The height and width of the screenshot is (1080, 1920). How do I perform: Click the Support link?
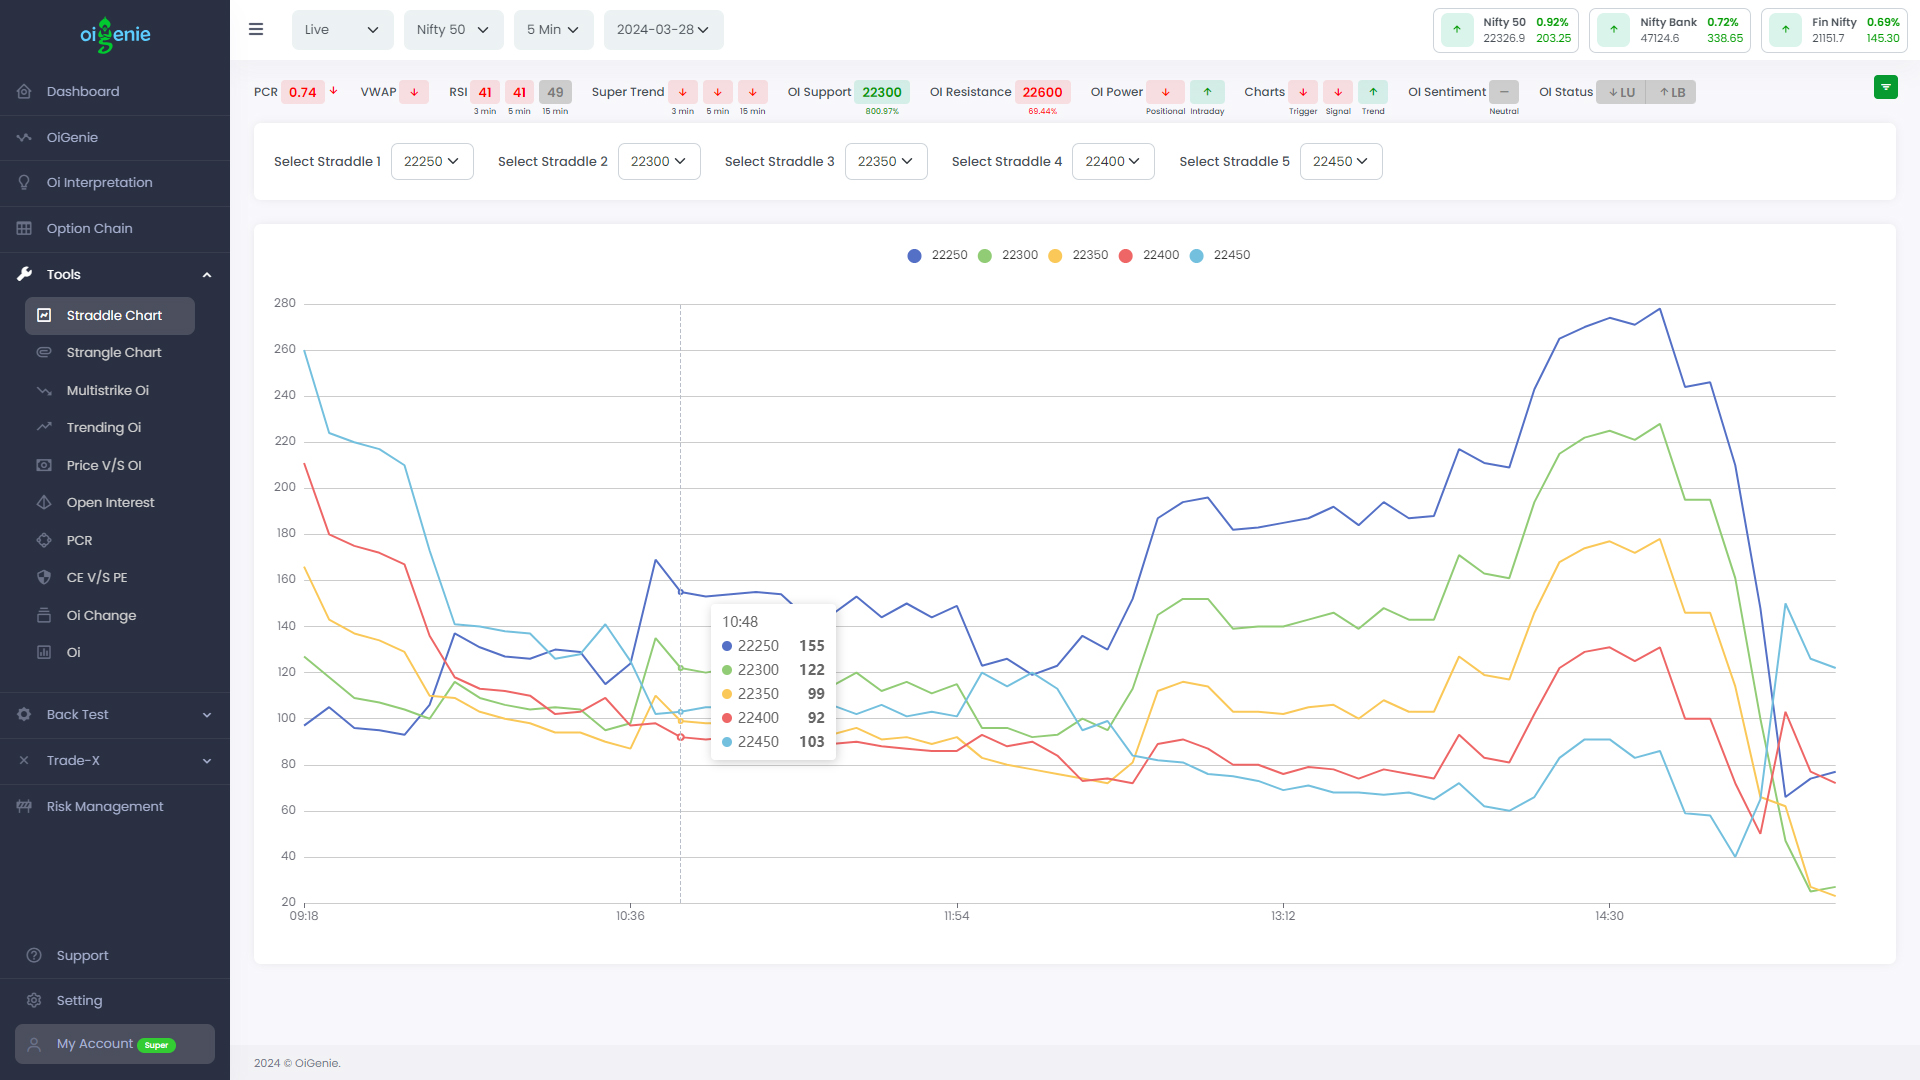(82, 956)
